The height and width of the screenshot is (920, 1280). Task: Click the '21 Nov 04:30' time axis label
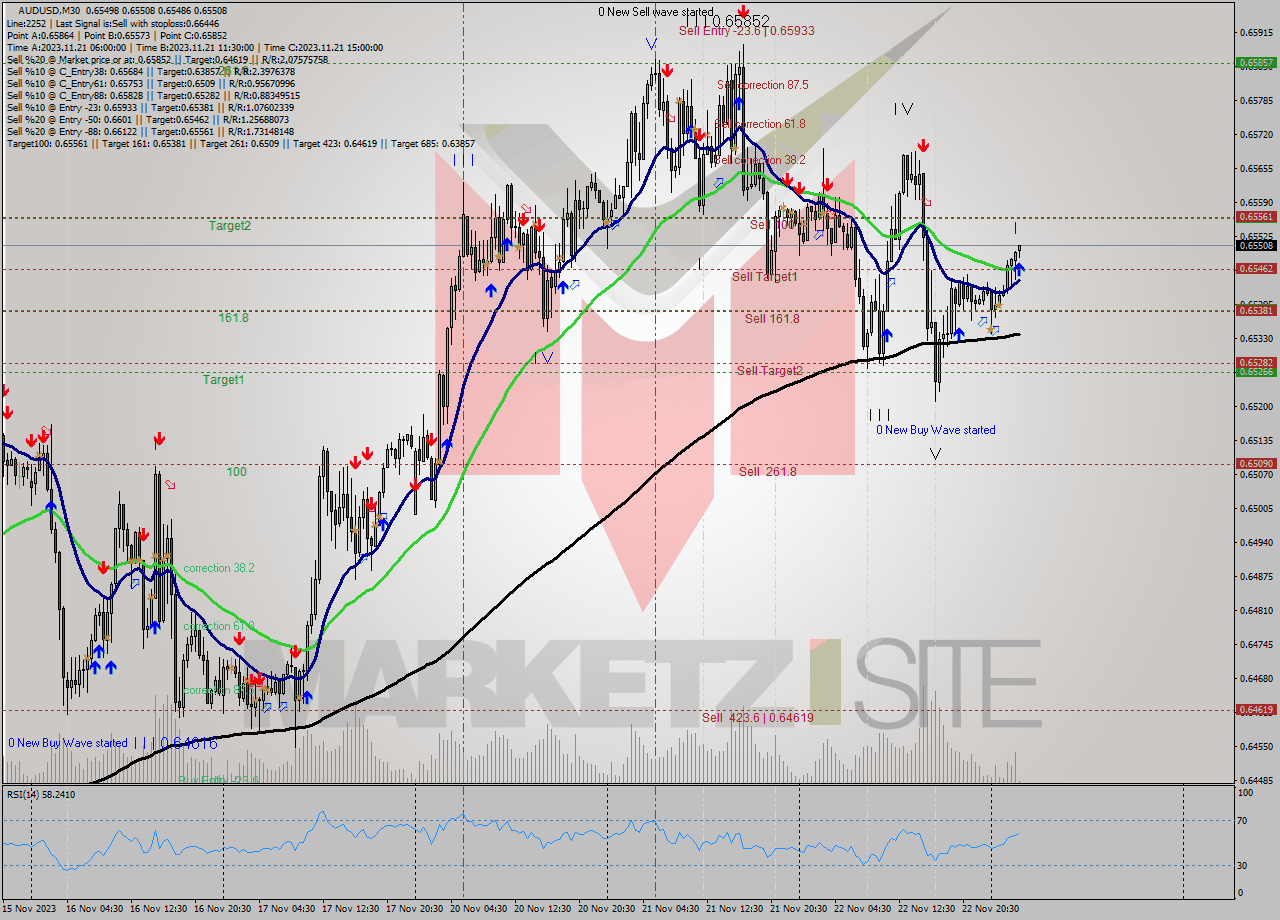click(x=671, y=909)
